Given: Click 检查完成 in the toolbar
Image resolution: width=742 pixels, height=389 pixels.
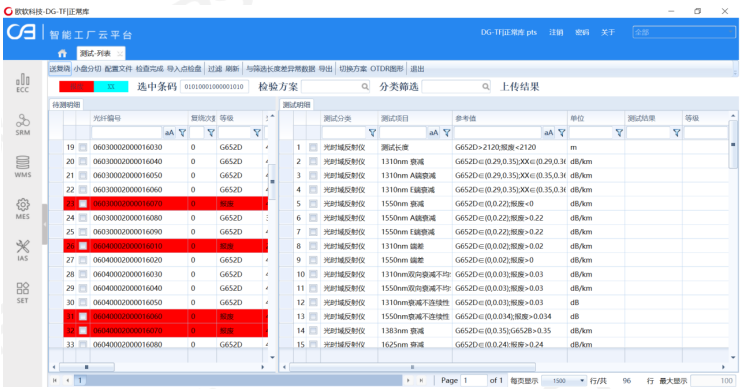Looking at the screenshot, I should point(150,69).
